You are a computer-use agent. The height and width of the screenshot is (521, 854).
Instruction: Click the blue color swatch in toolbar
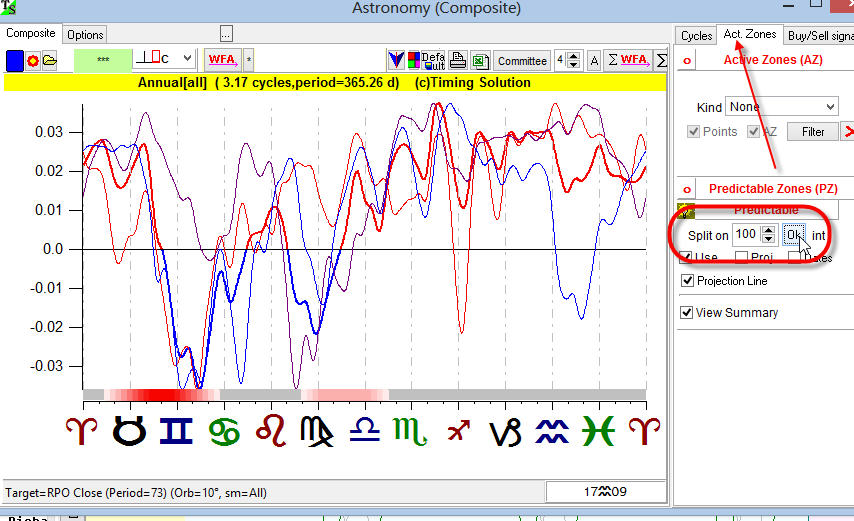point(15,60)
